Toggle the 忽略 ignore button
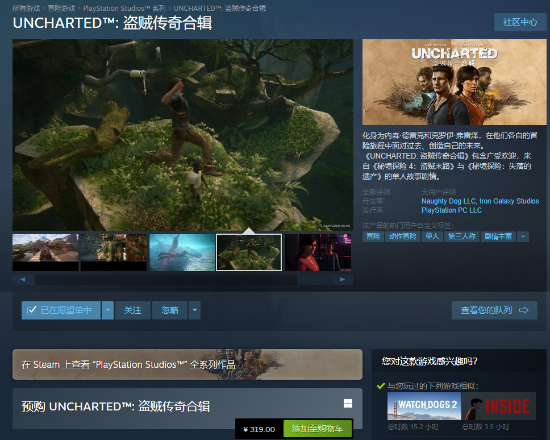 pos(170,310)
